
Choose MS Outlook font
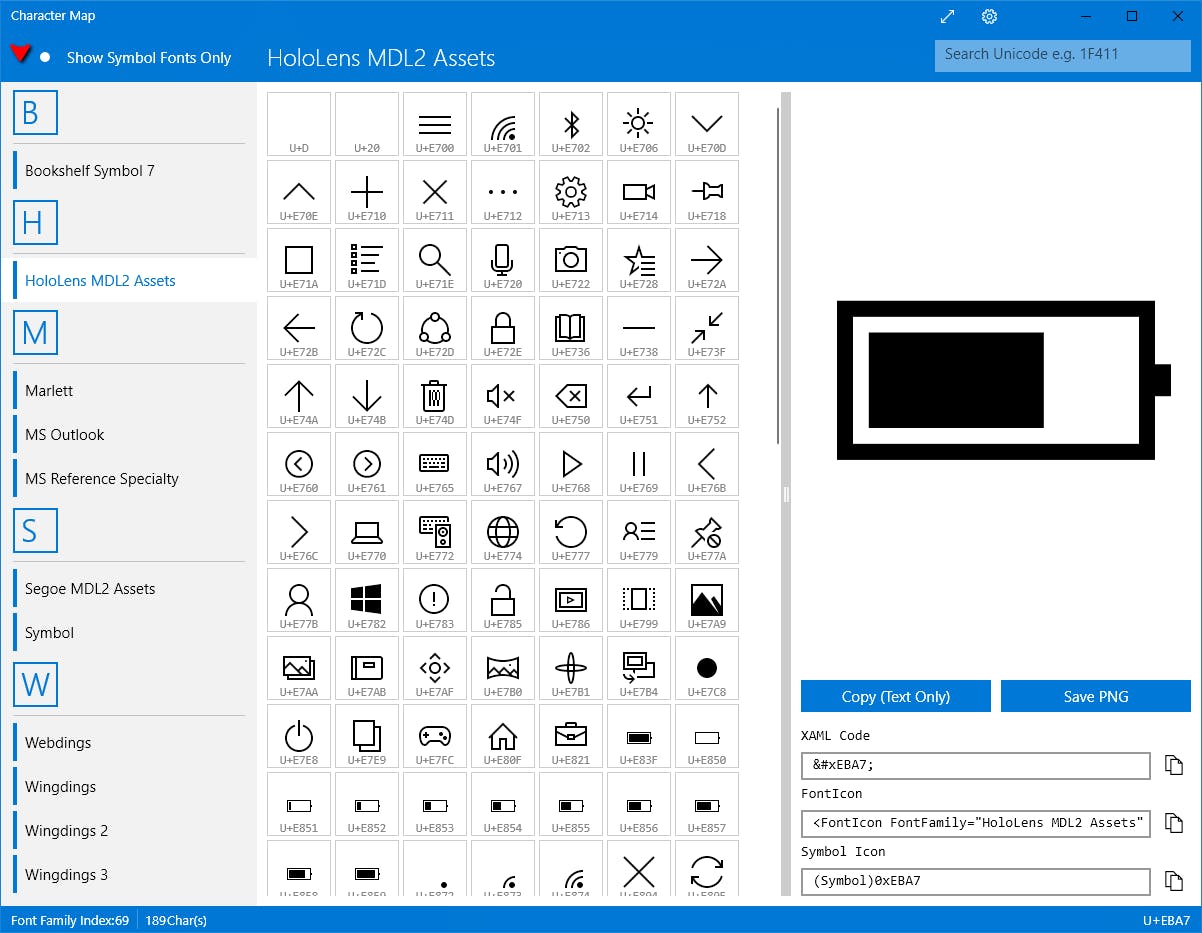click(129, 434)
